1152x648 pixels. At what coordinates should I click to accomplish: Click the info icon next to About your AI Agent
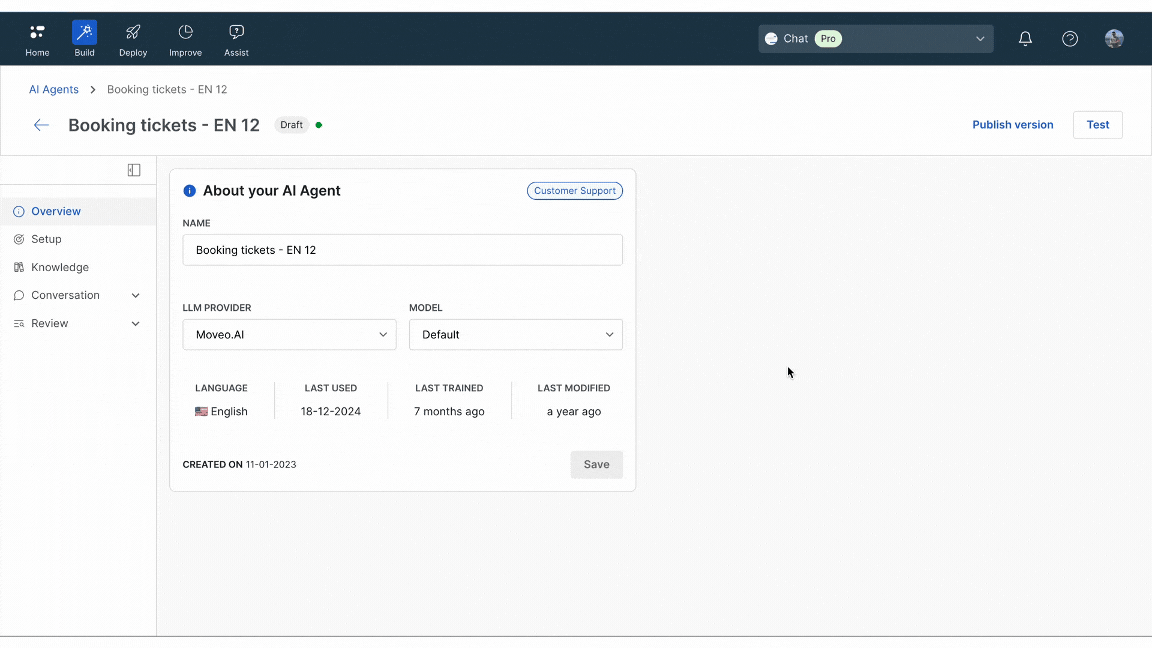[x=190, y=191]
